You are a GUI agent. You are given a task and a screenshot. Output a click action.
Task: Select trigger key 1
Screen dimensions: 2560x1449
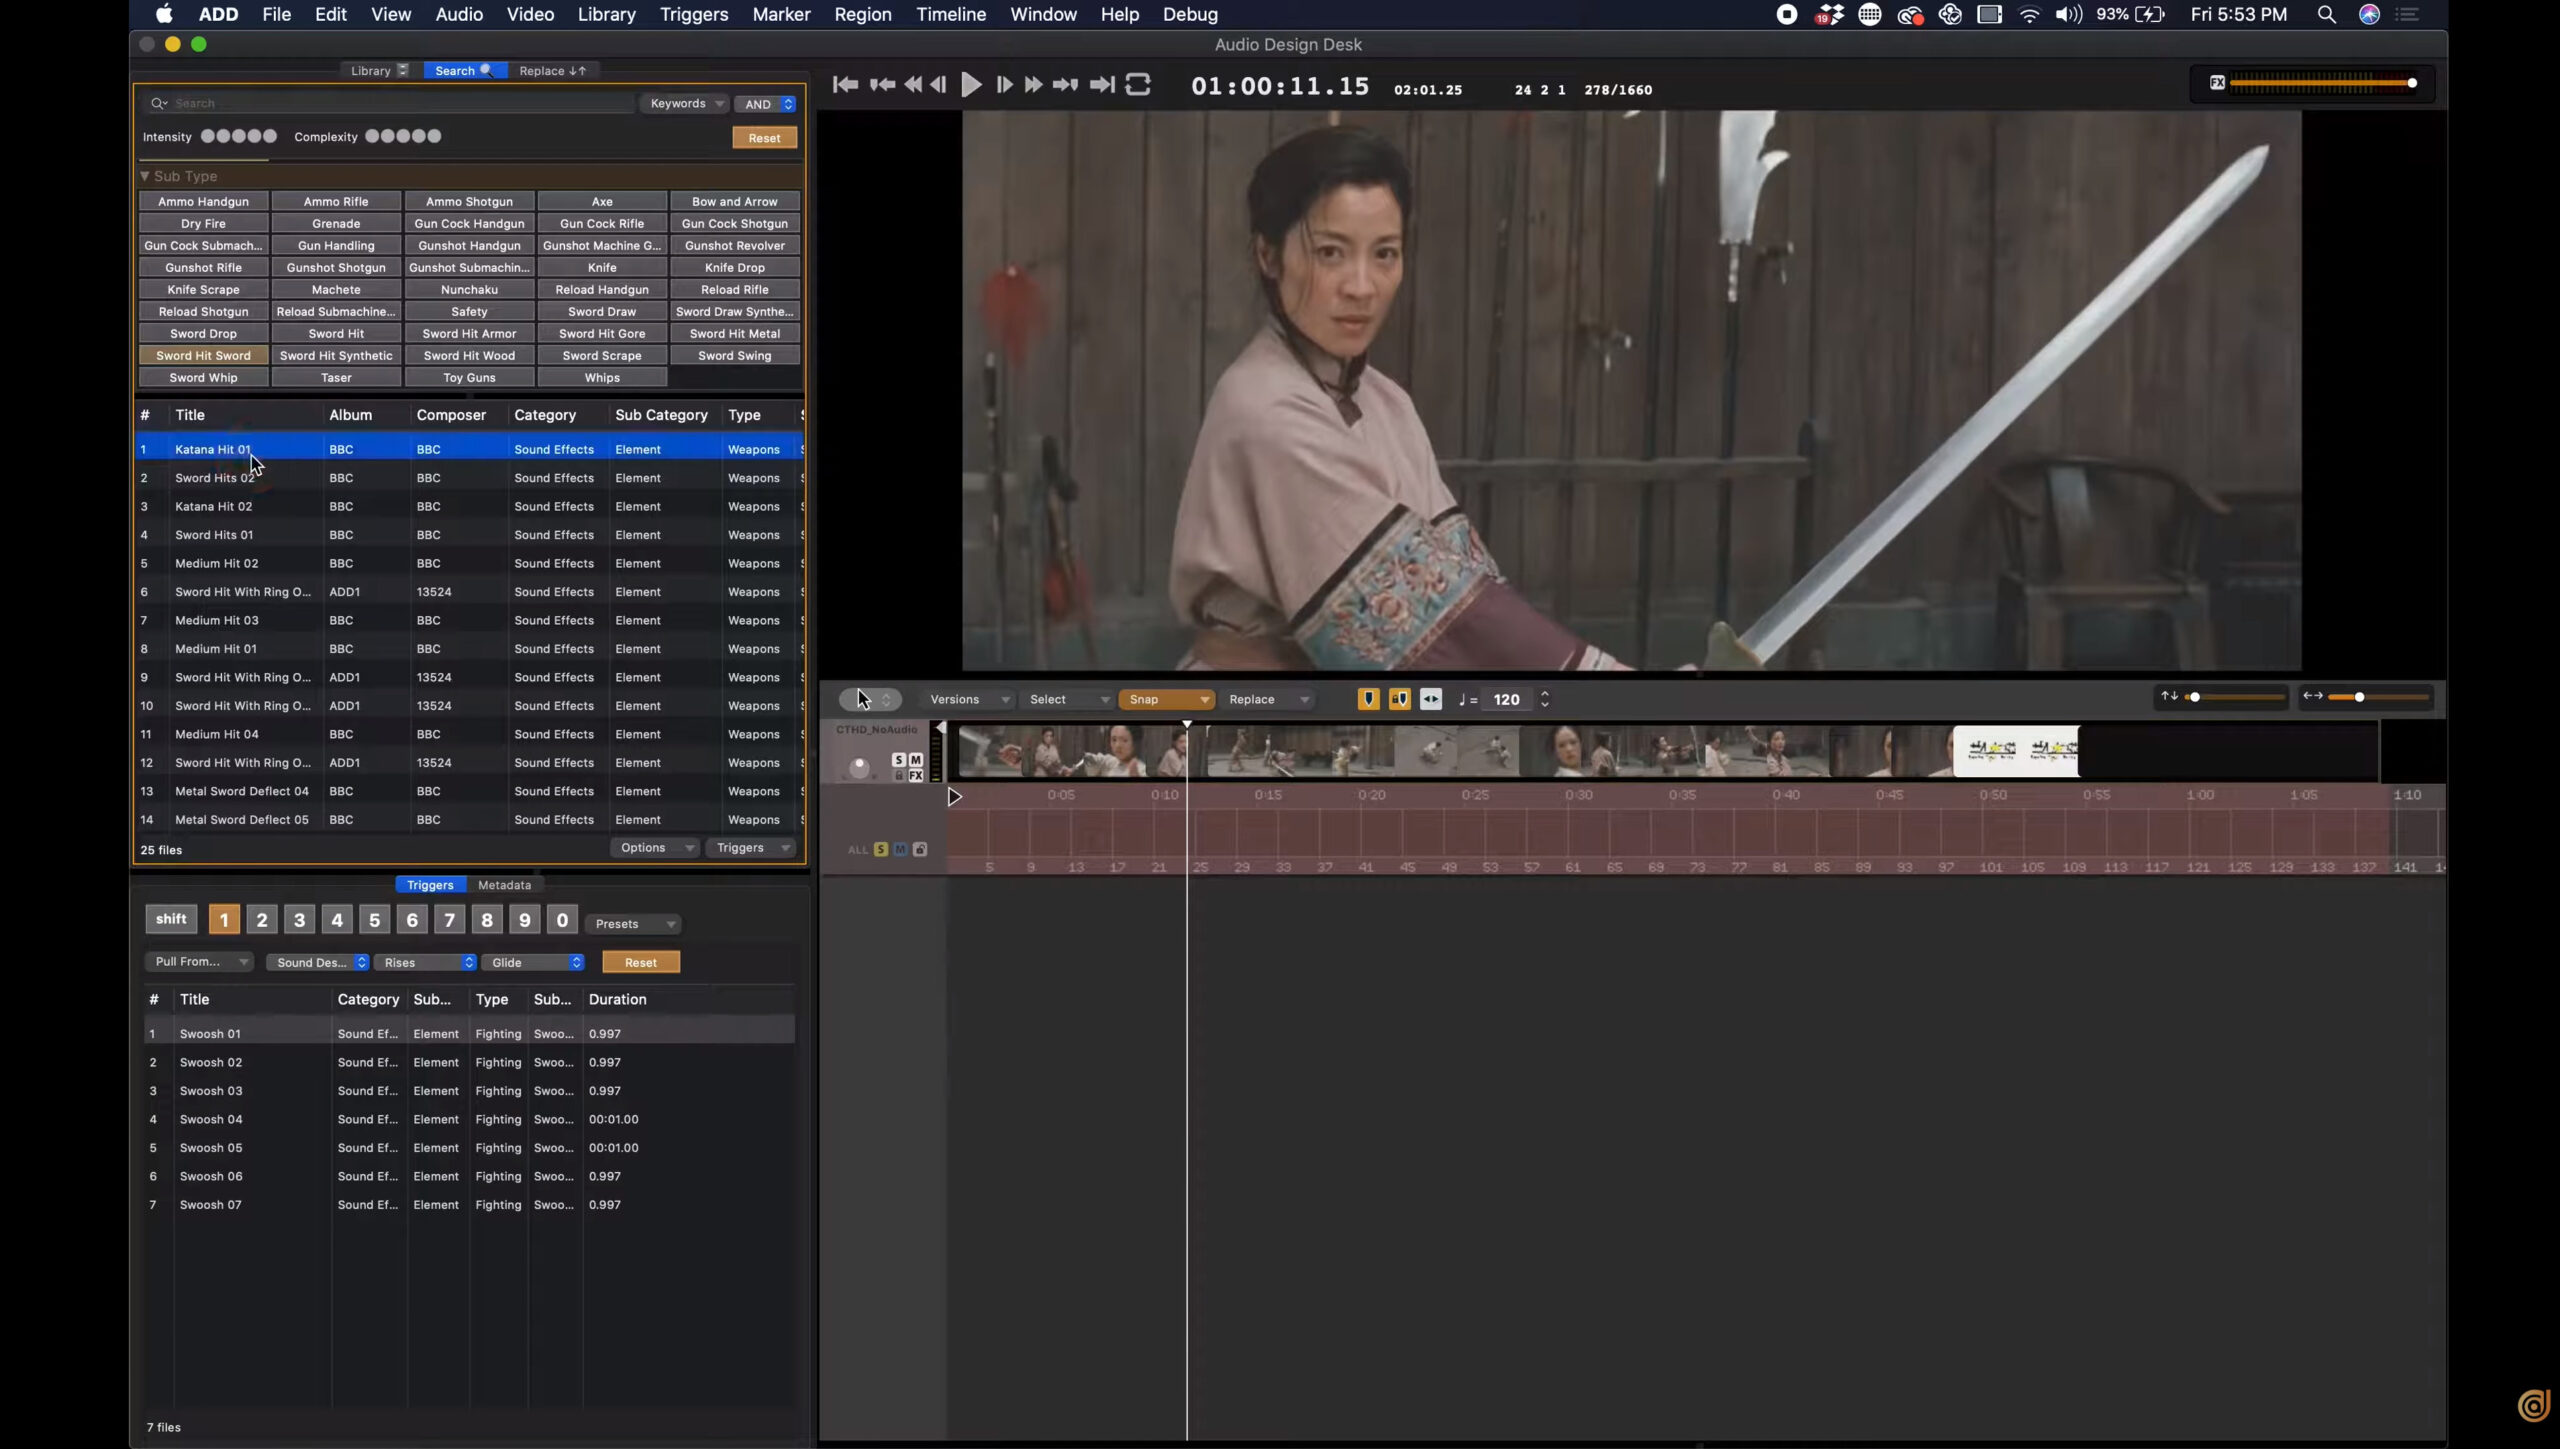point(224,919)
